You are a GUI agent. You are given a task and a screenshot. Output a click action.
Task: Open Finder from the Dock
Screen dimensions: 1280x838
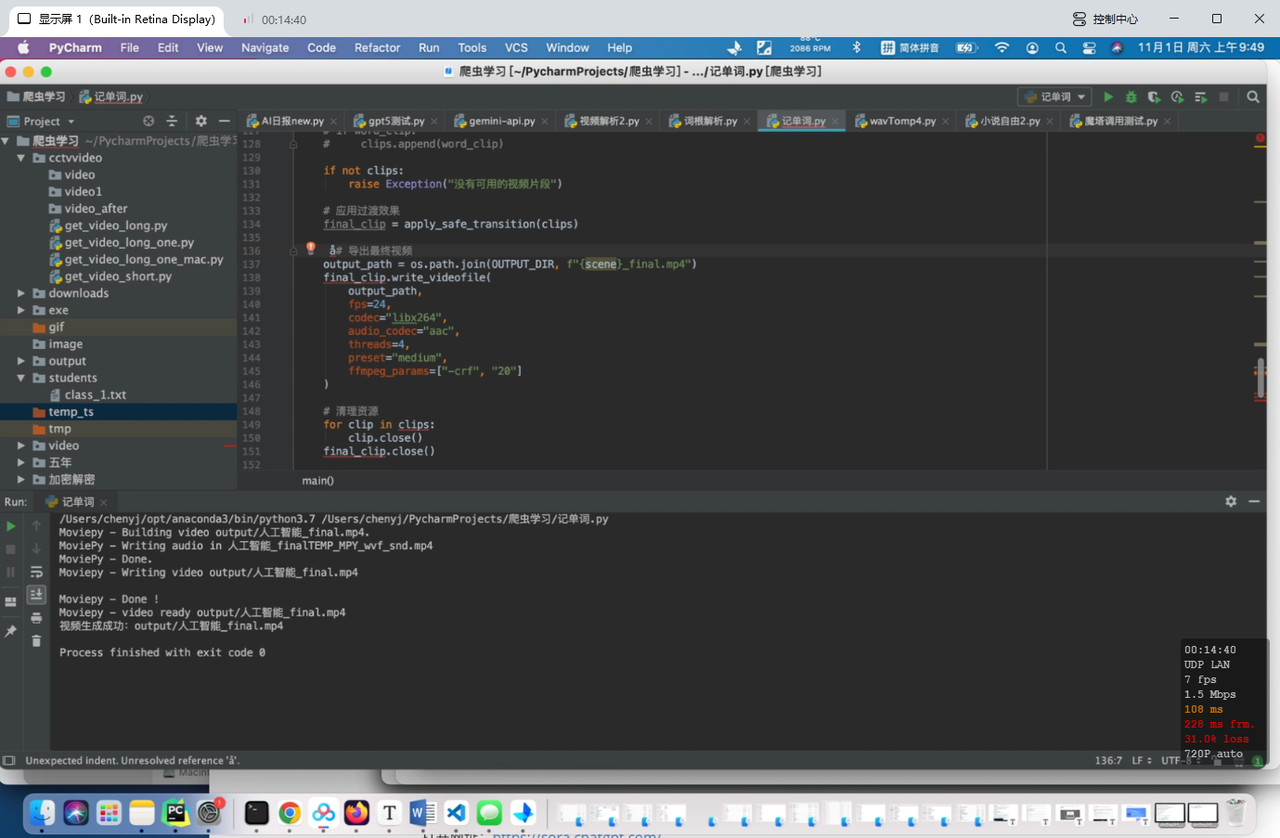click(42, 812)
